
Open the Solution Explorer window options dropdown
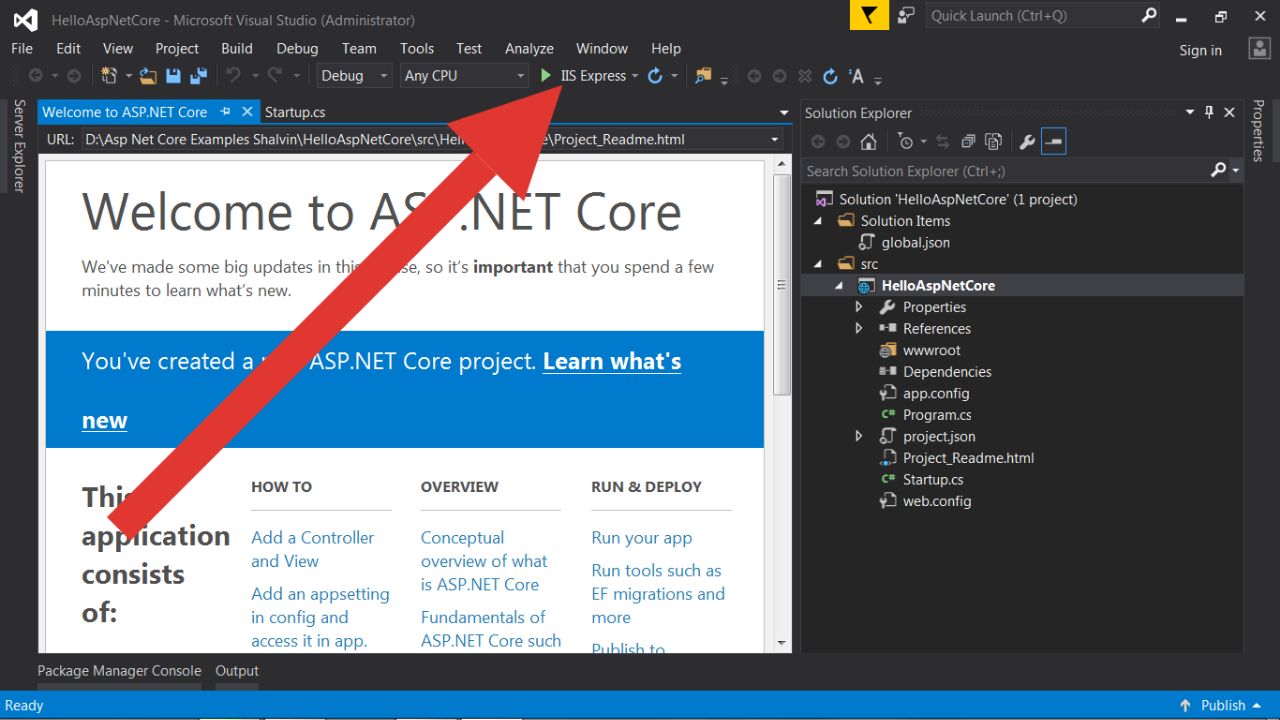1189,112
